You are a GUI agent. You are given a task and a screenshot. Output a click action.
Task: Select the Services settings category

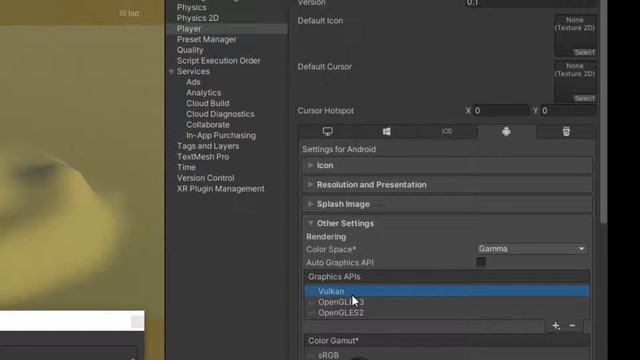(193, 71)
